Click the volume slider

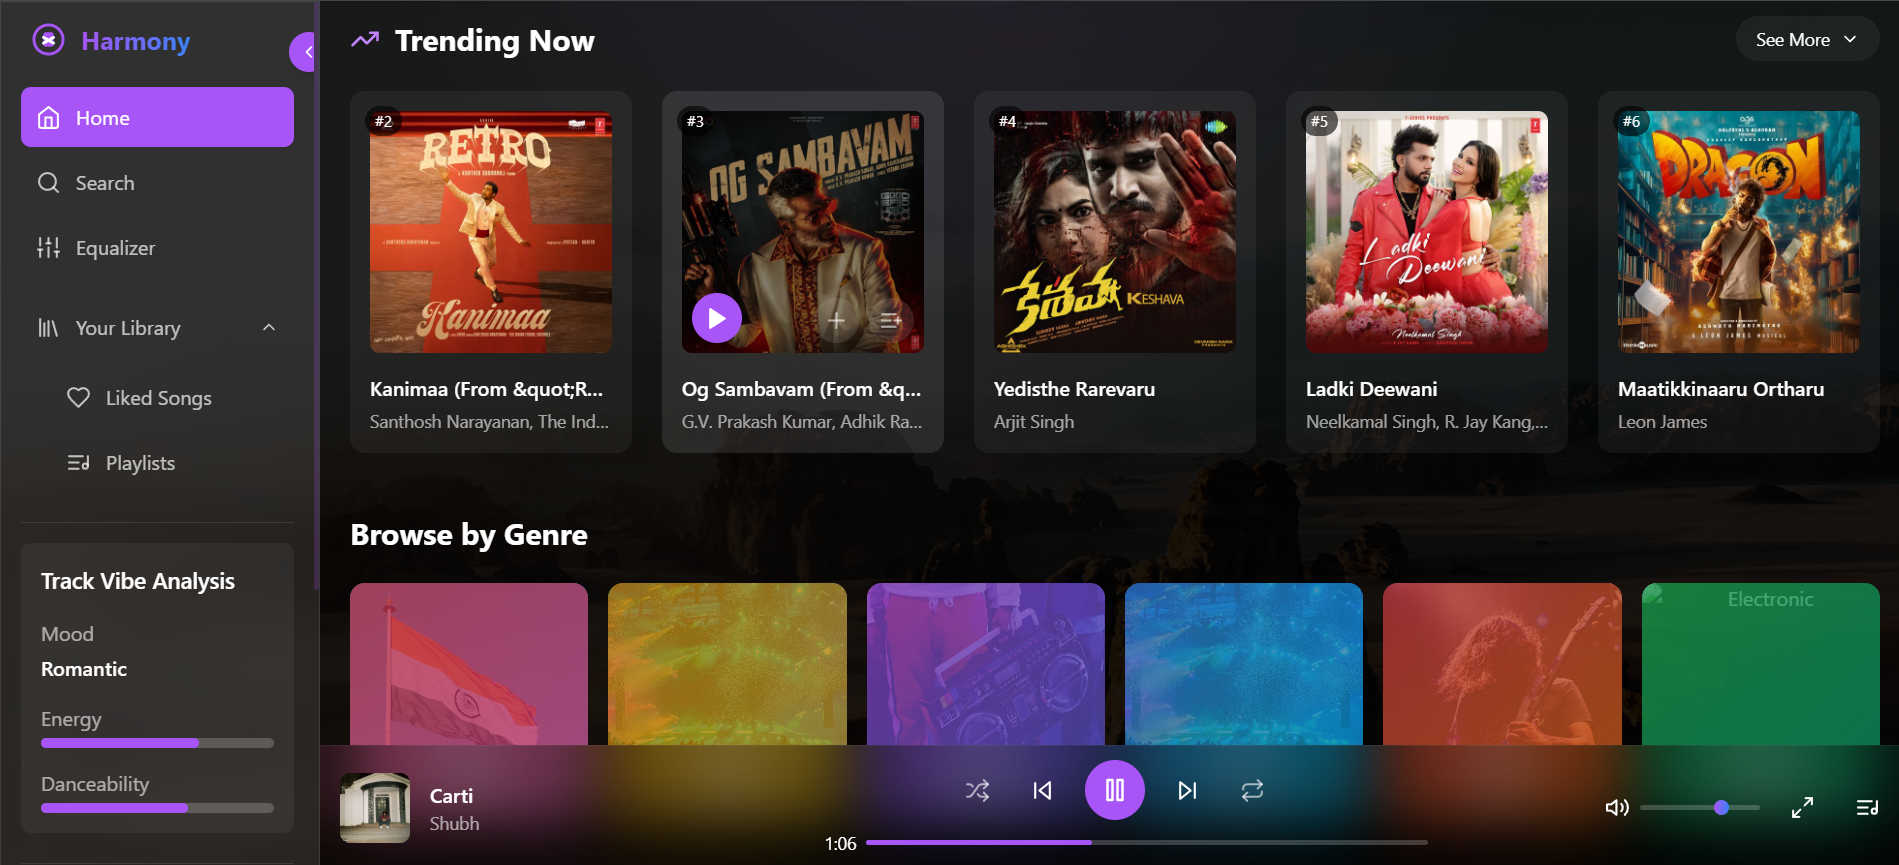pos(1700,807)
